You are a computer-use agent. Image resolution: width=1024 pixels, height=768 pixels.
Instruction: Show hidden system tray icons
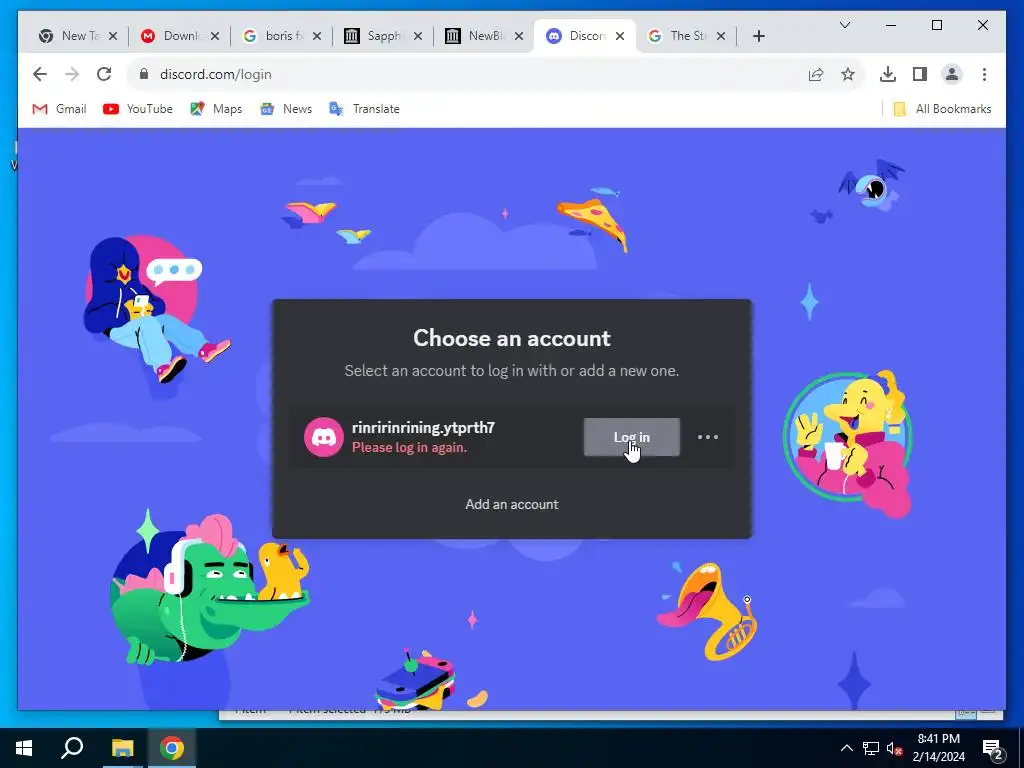846,748
